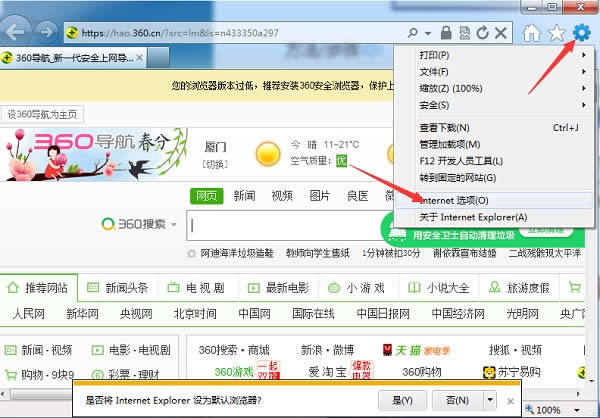
Task: Open a new blank tab
Action: click(x=158, y=58)
